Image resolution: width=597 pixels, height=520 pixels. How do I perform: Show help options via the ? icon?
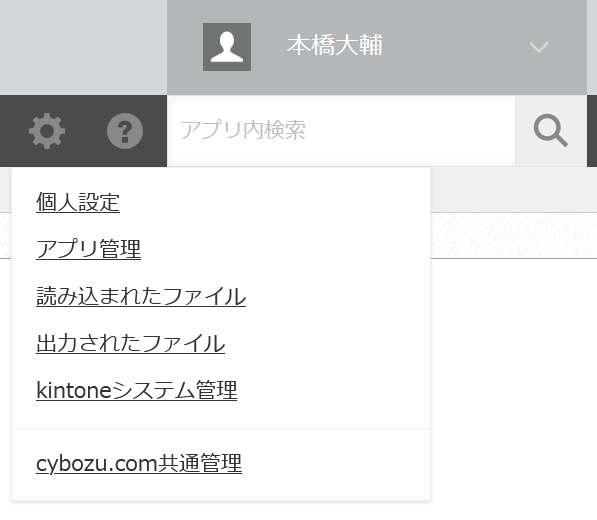pyautogui.click(x=125, y=131)
